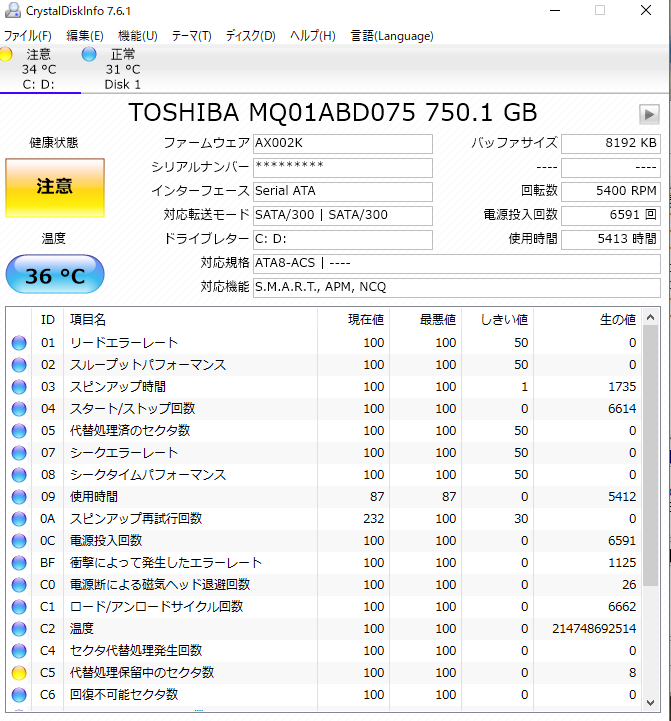Click the 5400 RPM rotation field
This screenshot has width=671, height=721.
point(611,192)
